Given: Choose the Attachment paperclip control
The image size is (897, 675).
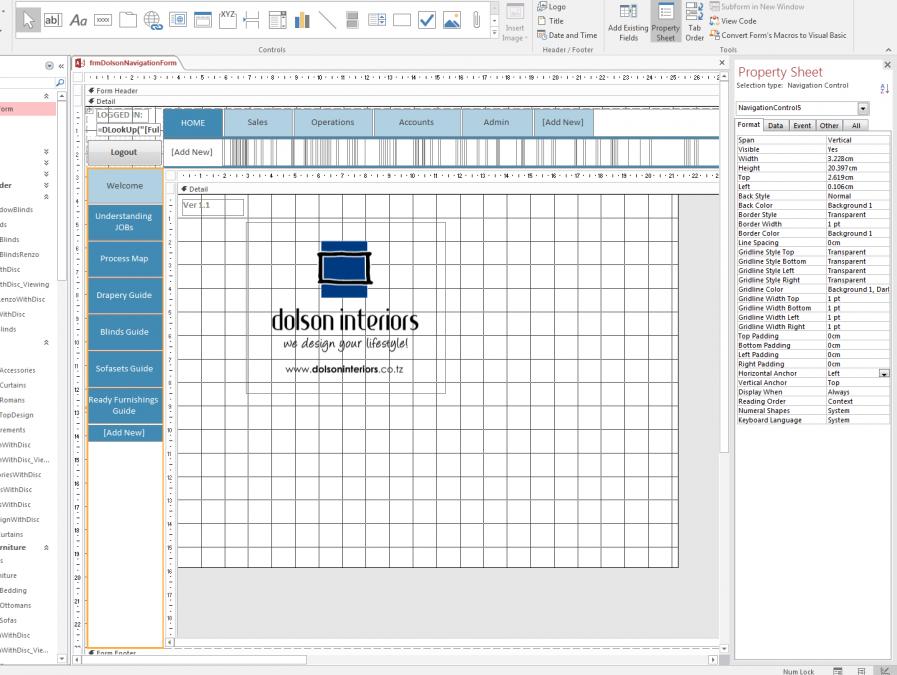Looking at the screenshot, I should coord(476,21).
